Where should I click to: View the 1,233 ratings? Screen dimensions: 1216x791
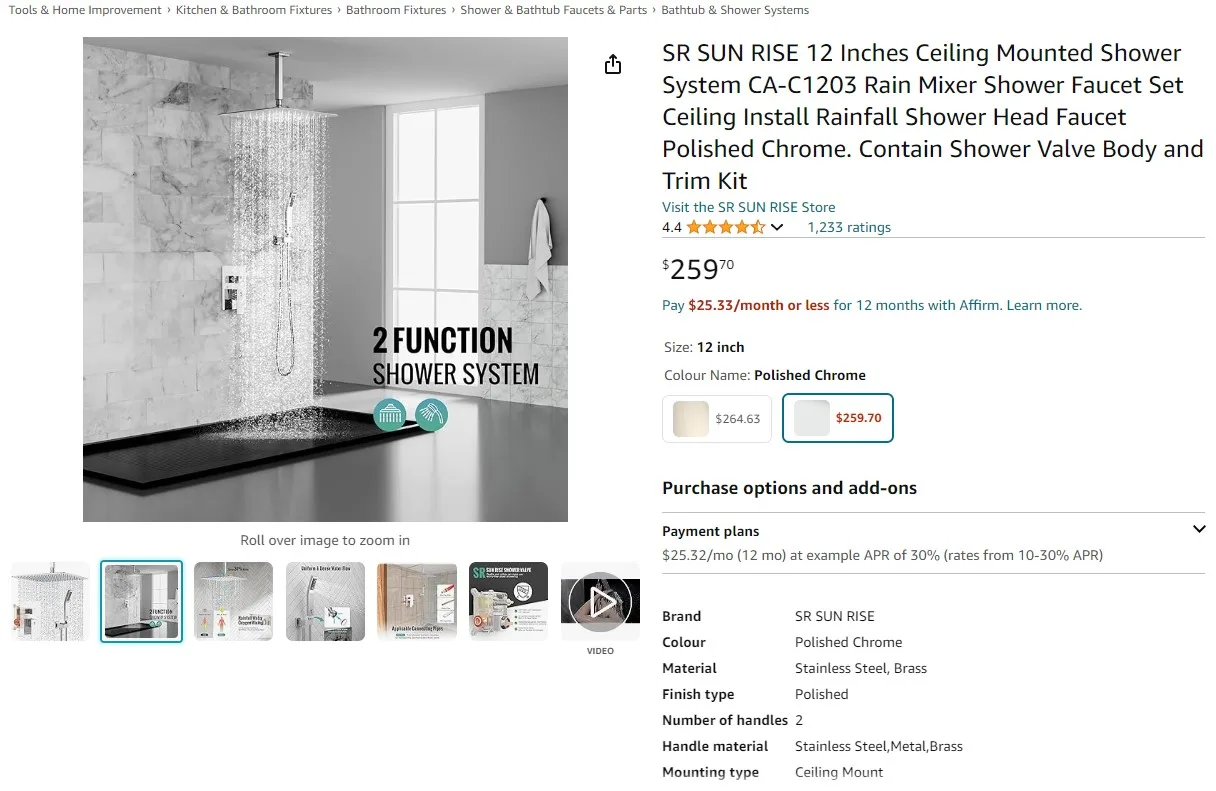(848, 227)
